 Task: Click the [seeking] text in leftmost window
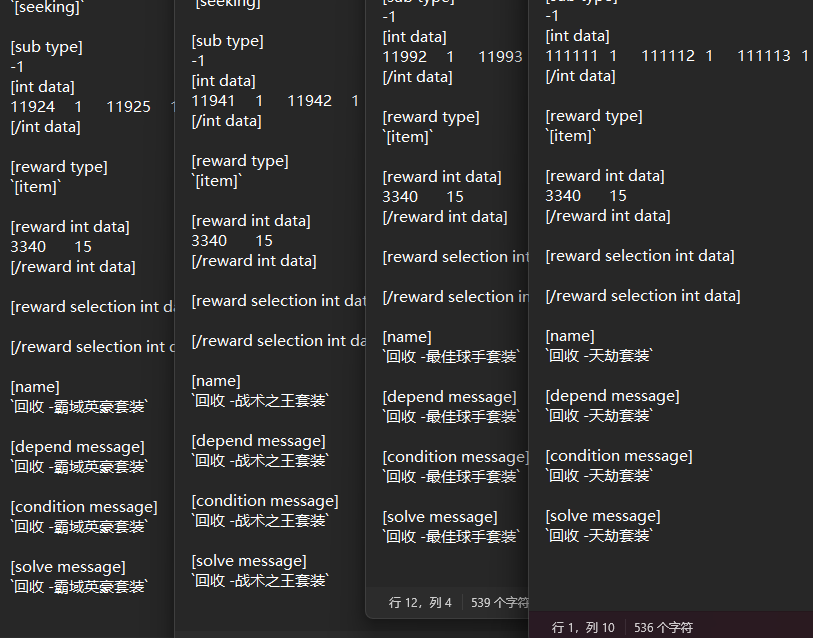(47, 8)
